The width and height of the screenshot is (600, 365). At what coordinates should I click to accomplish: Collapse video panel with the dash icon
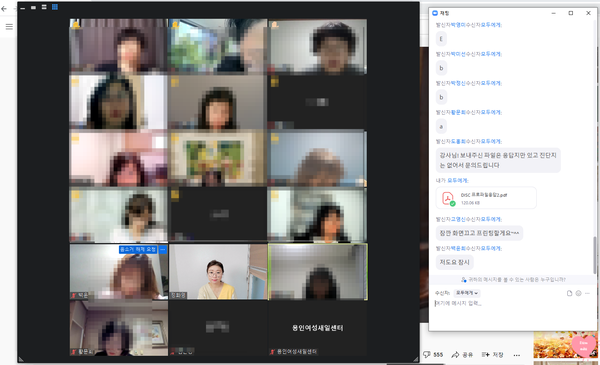[23, 8]
